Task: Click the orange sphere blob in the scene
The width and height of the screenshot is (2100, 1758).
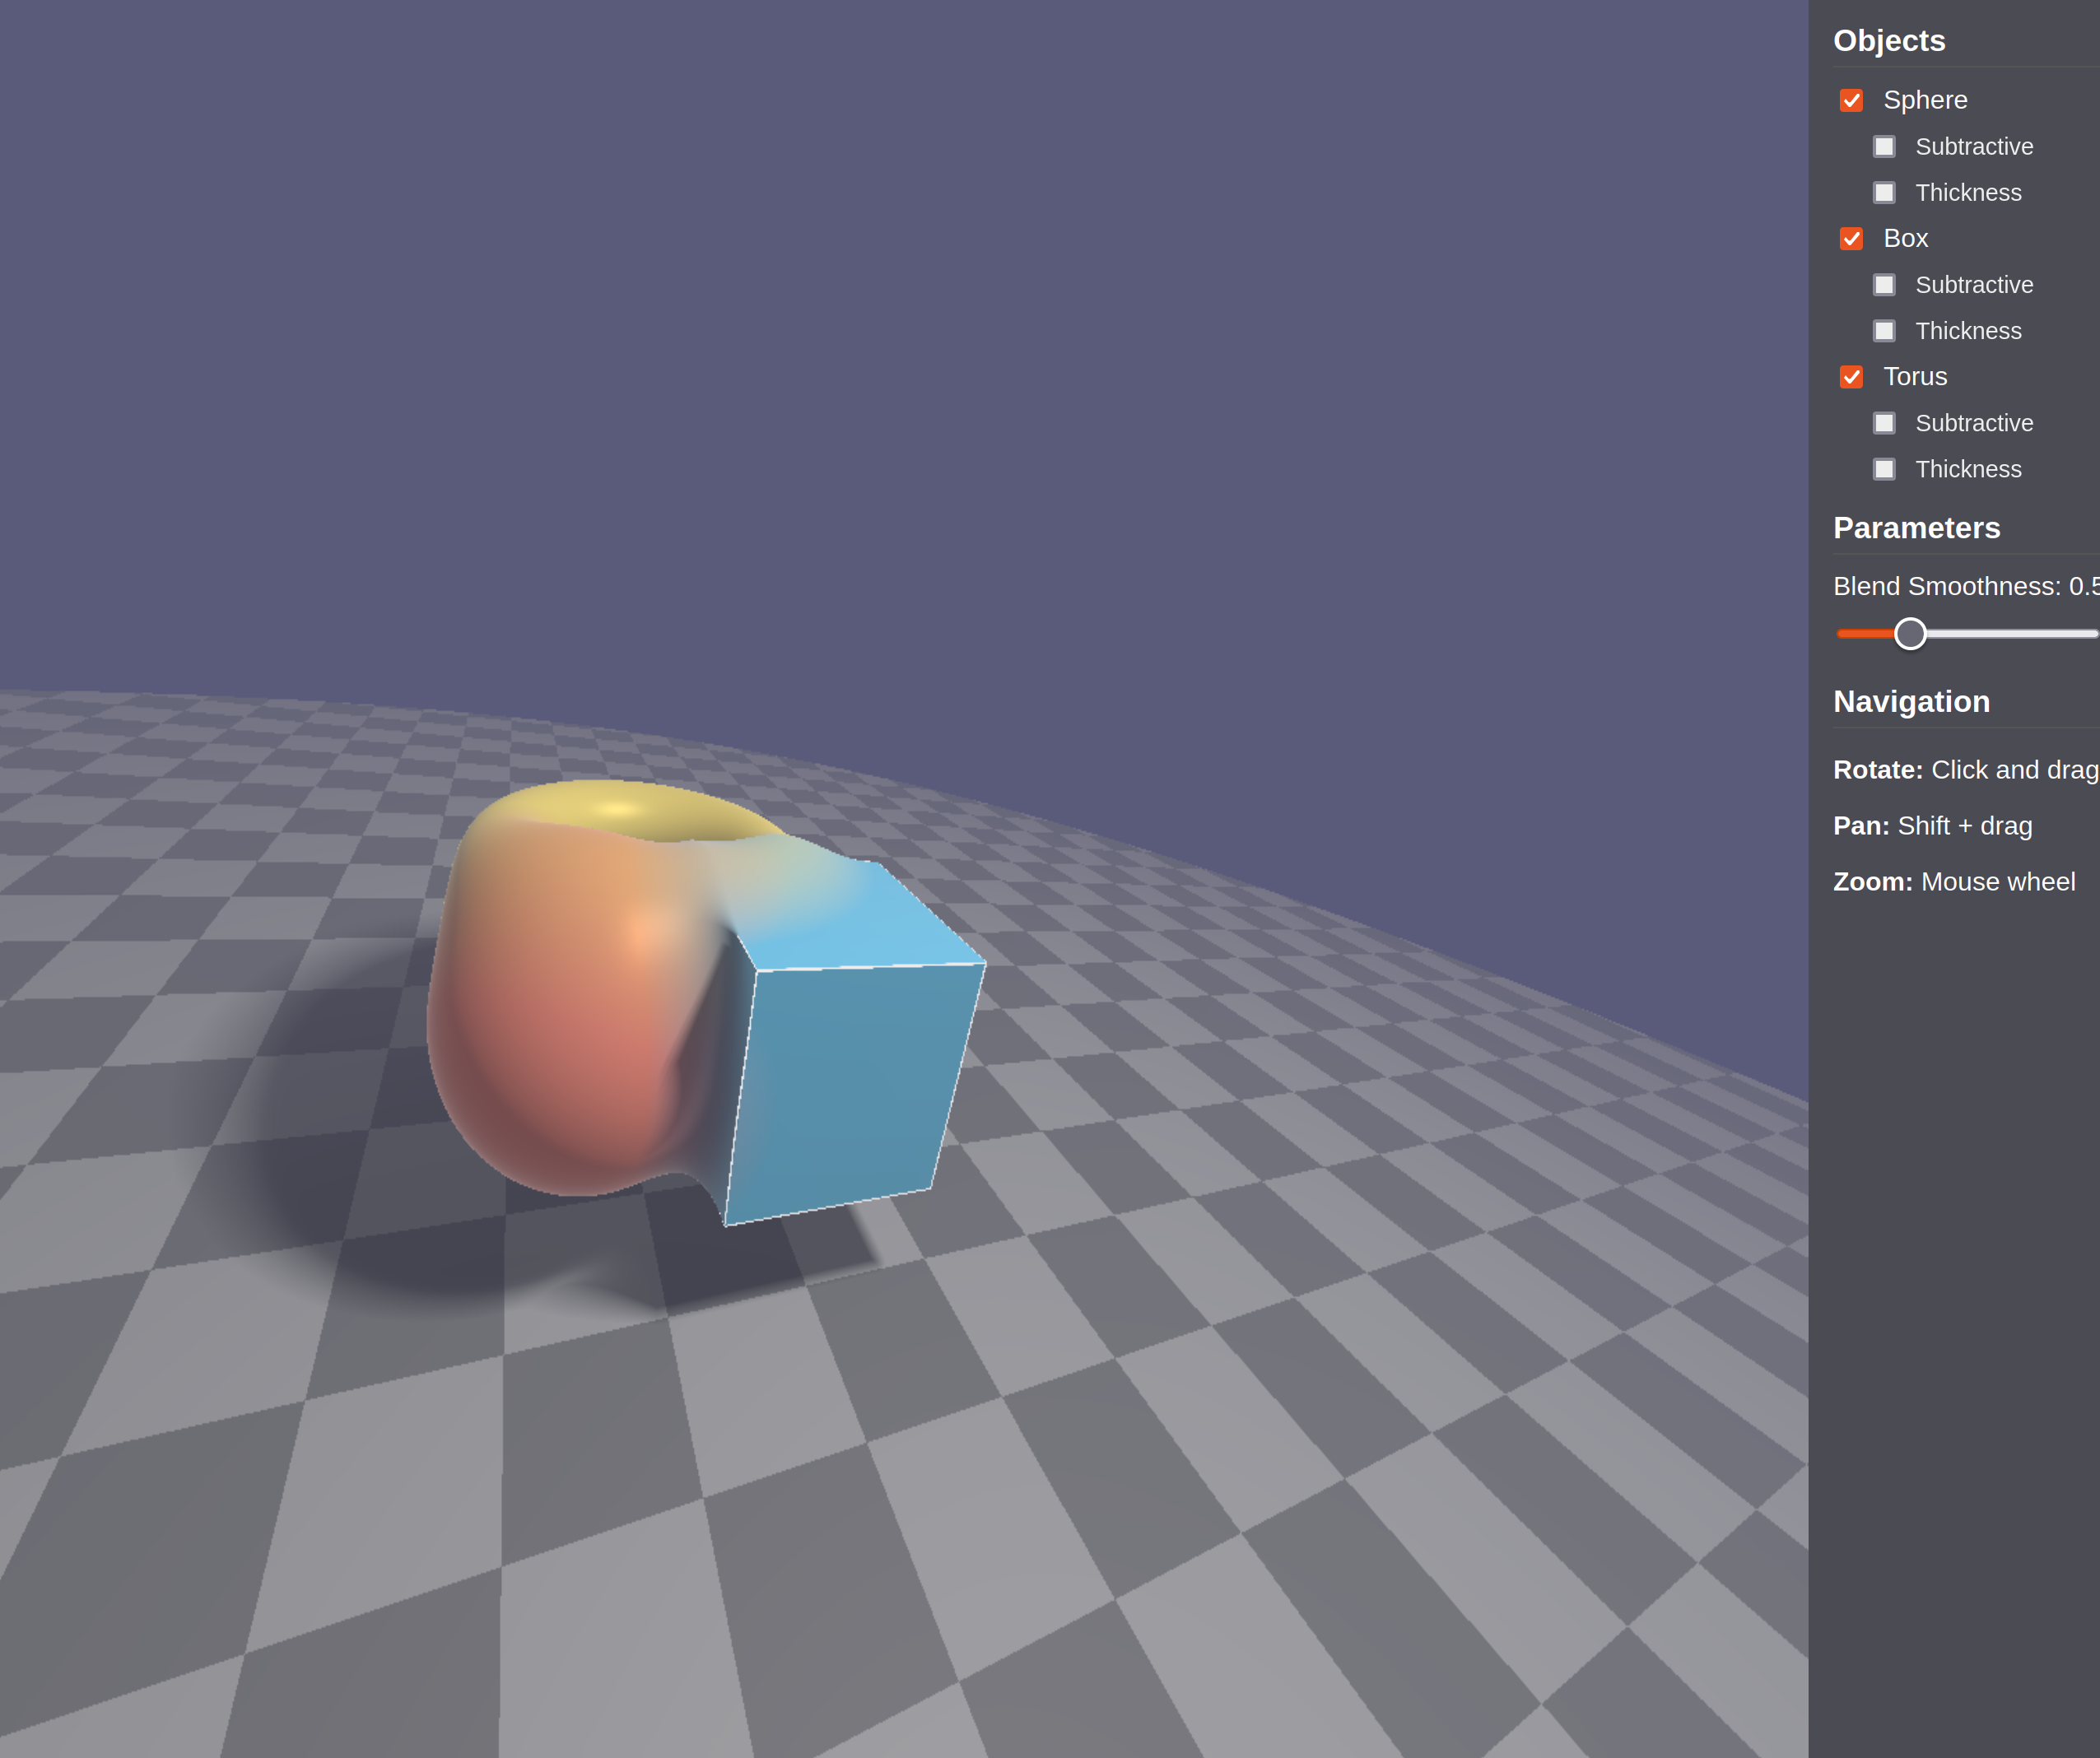Action: 560,1010
